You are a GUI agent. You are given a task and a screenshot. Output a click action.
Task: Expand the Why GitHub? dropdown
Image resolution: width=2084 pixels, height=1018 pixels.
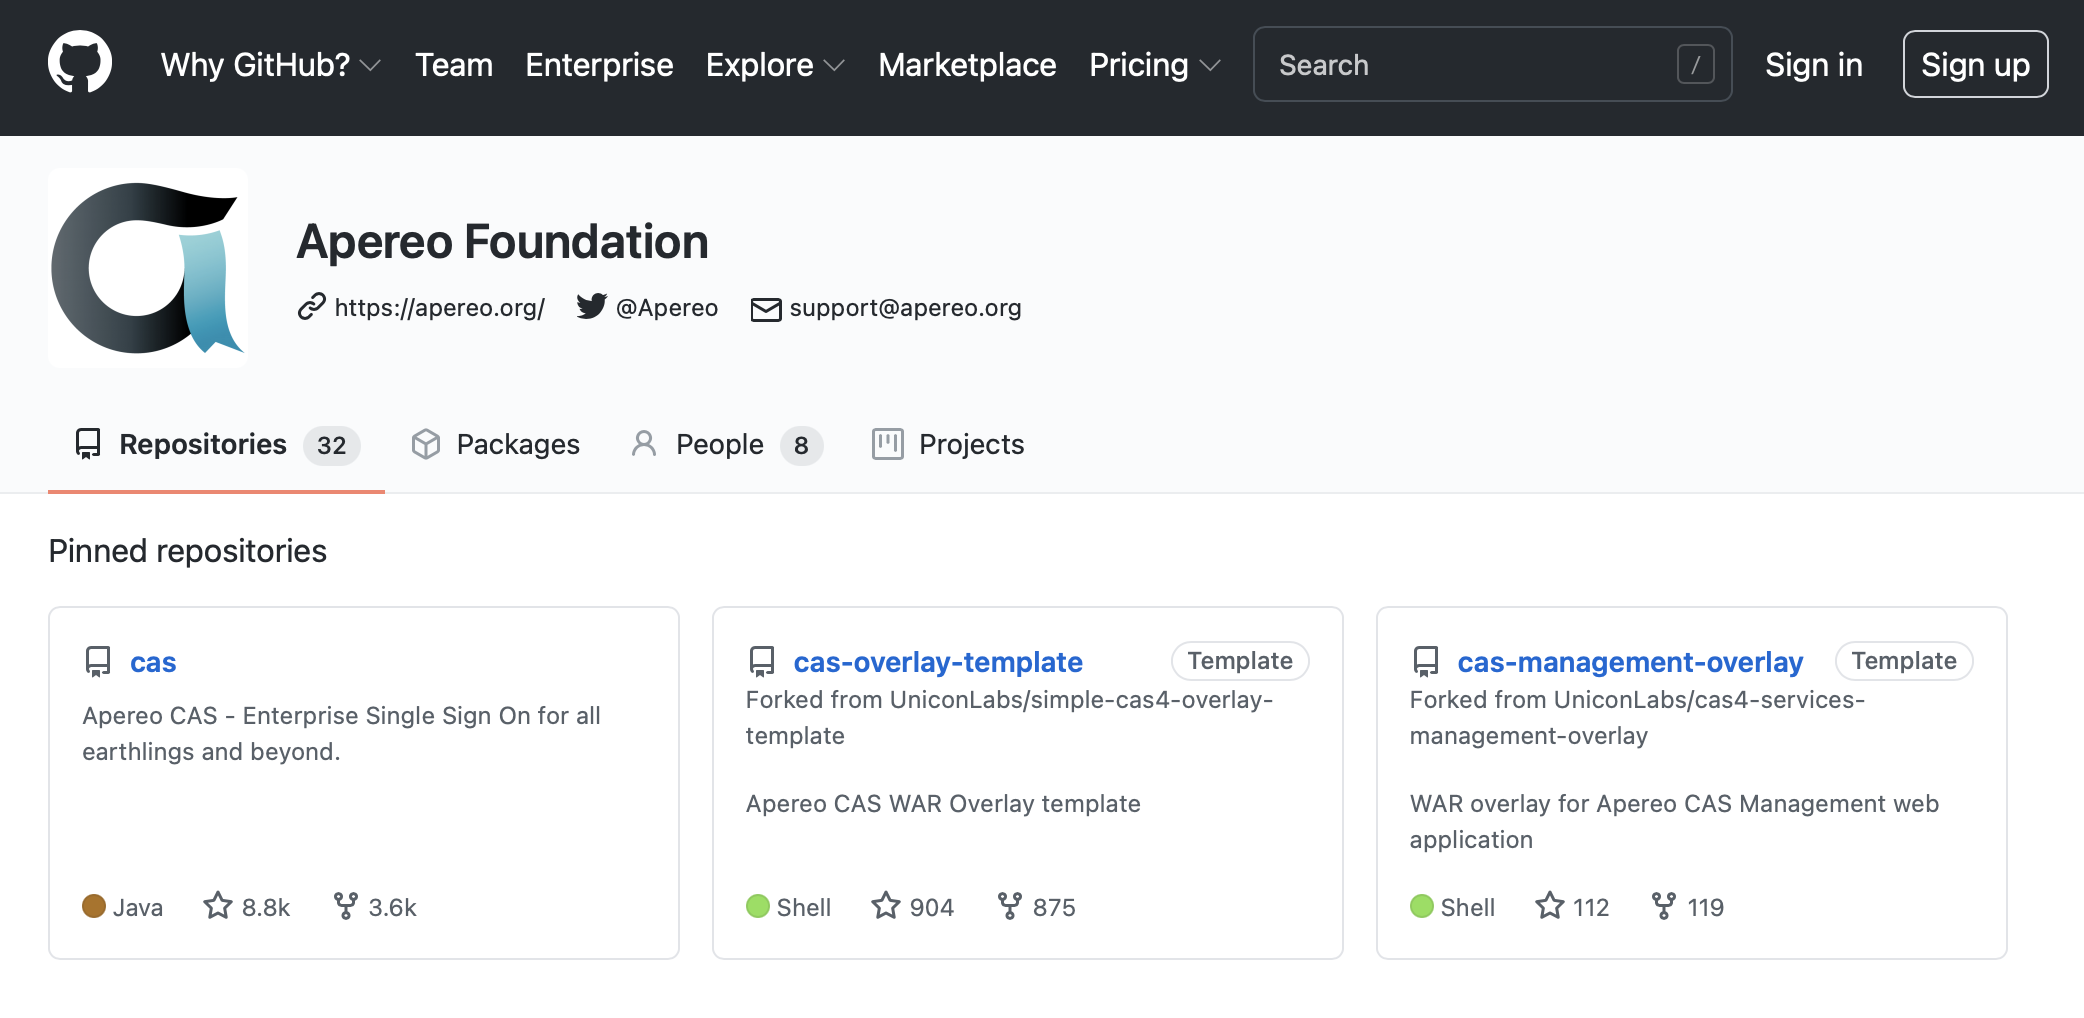[x=270, y=65]
